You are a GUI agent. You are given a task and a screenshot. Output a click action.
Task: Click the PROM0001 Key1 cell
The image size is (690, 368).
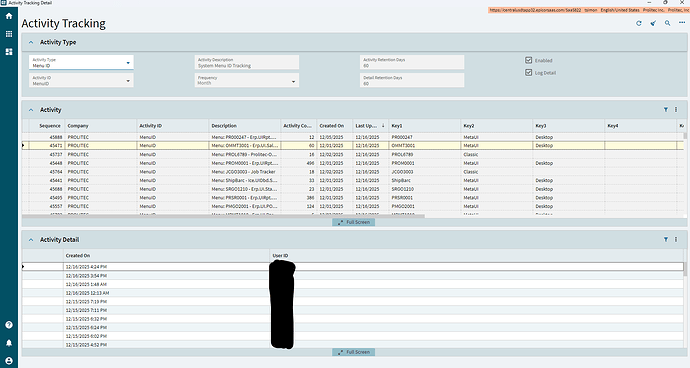click(x=425, y=163)
